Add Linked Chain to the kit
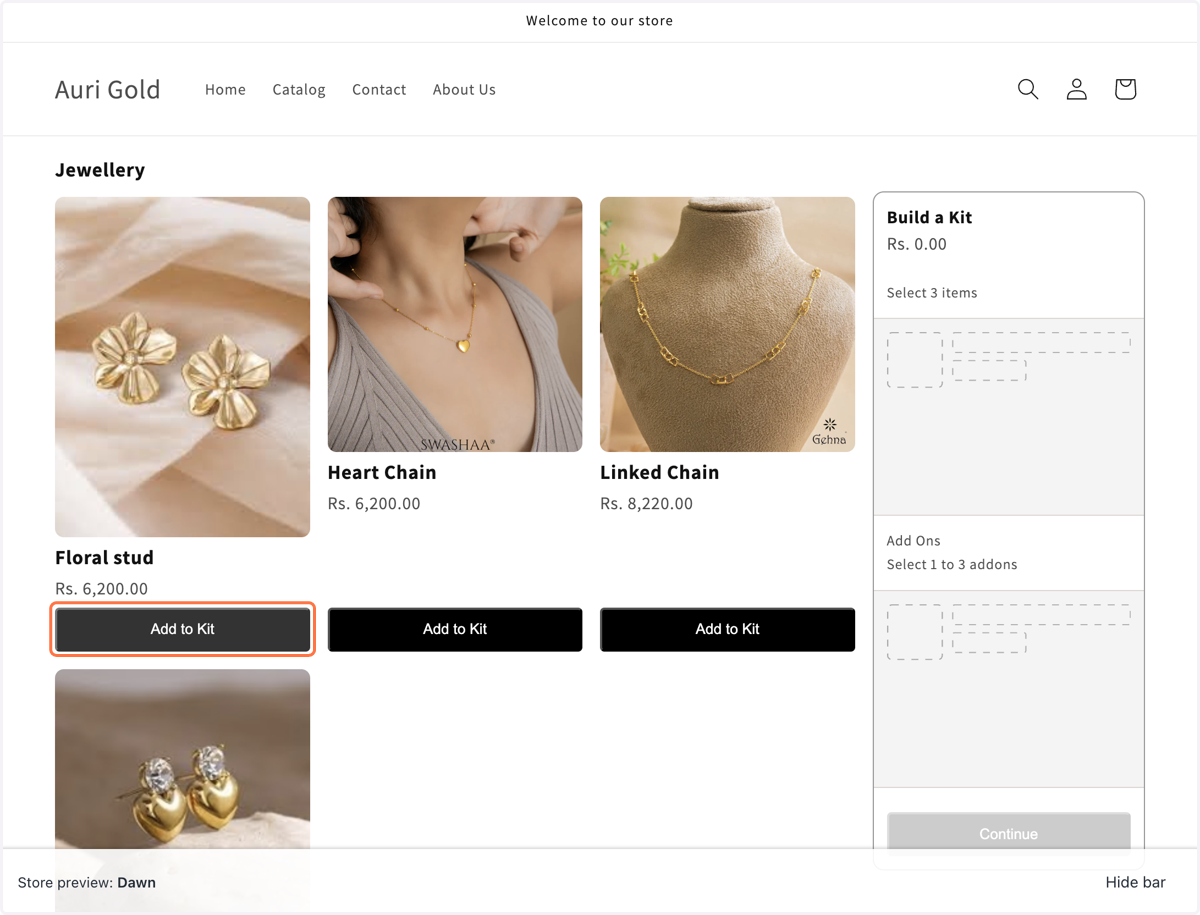Viewport: 1200px width, 915px height. click(727, 629)
